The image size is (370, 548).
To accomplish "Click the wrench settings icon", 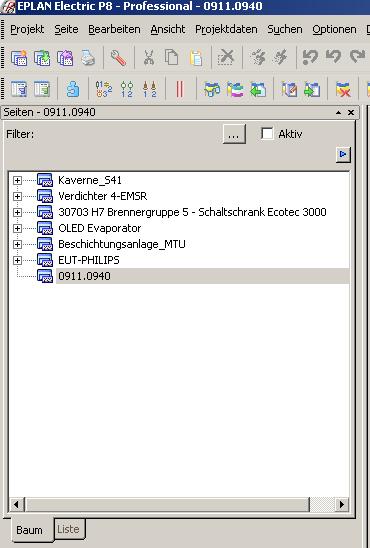I will pos(118,58).
